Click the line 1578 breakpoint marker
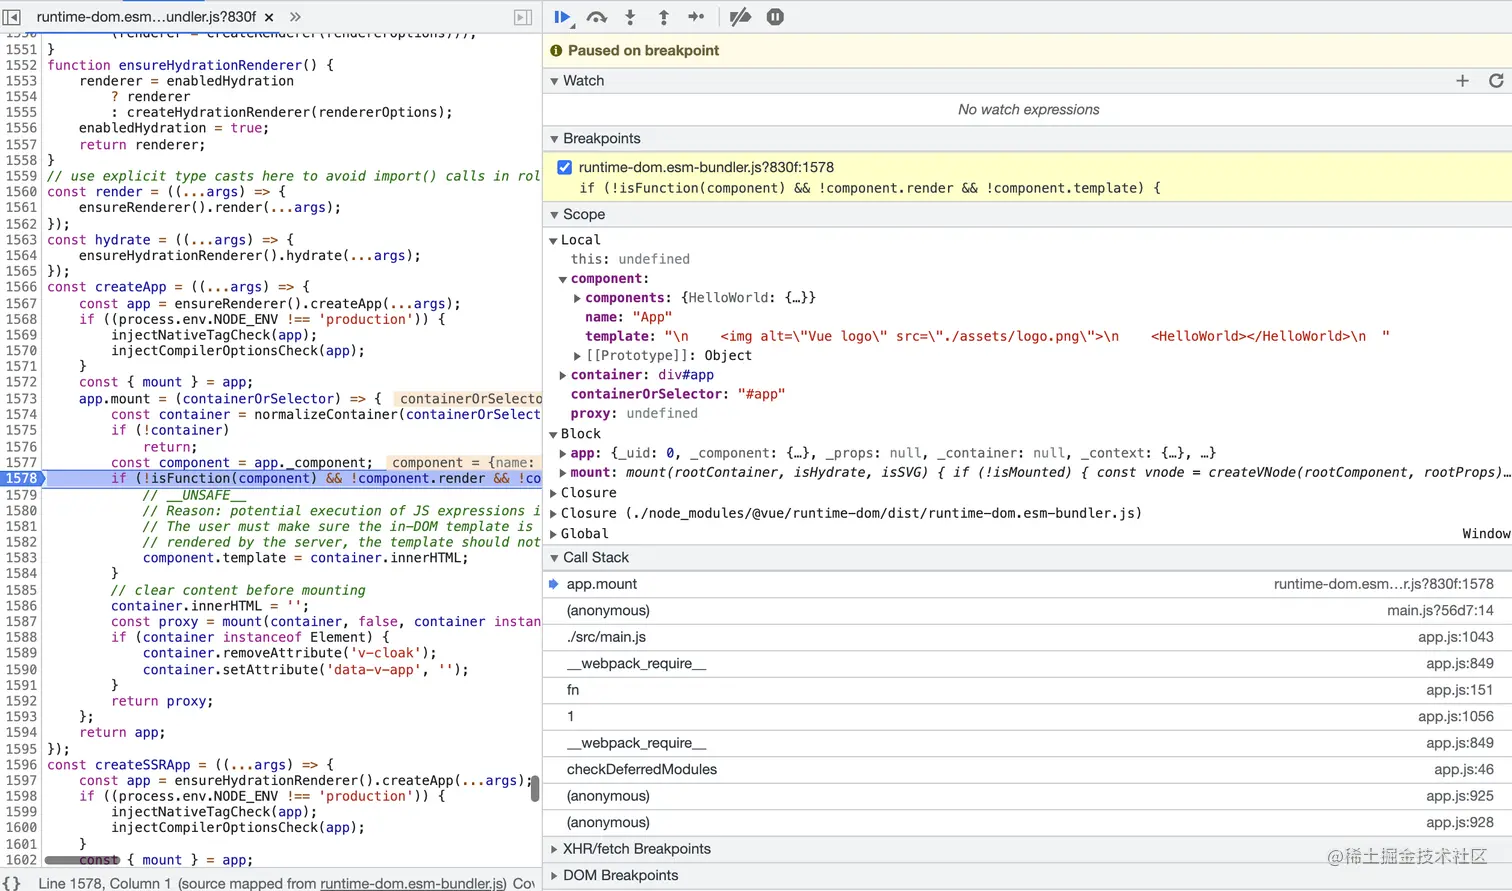Screen dimensions: 1512x891 coord(22,479)
